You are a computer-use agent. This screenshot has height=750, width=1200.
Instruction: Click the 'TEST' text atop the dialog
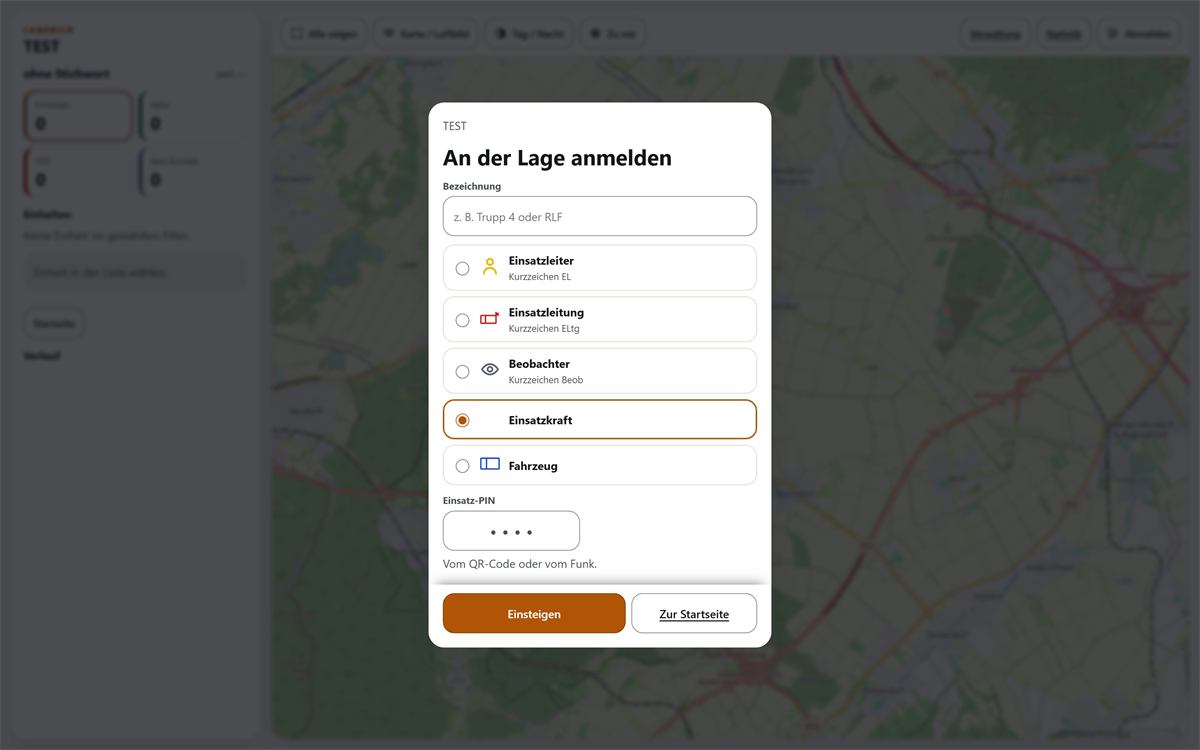pyautogui.click(x=455, y=126)
